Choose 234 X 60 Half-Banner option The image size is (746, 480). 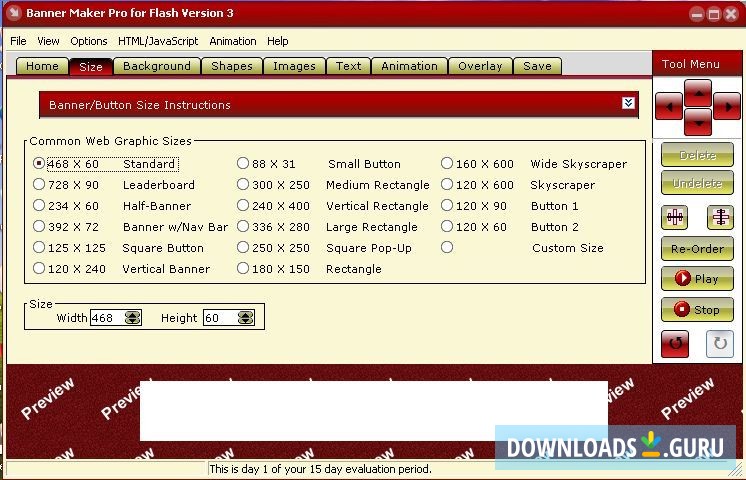112,206
